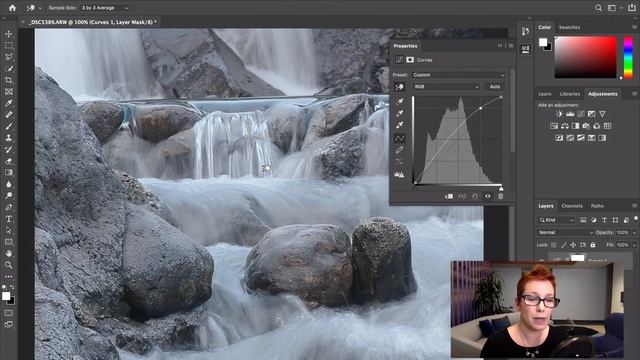Add a Levels adjustment
Viewport: 640px width, 360px height.
tap(570, 114)
